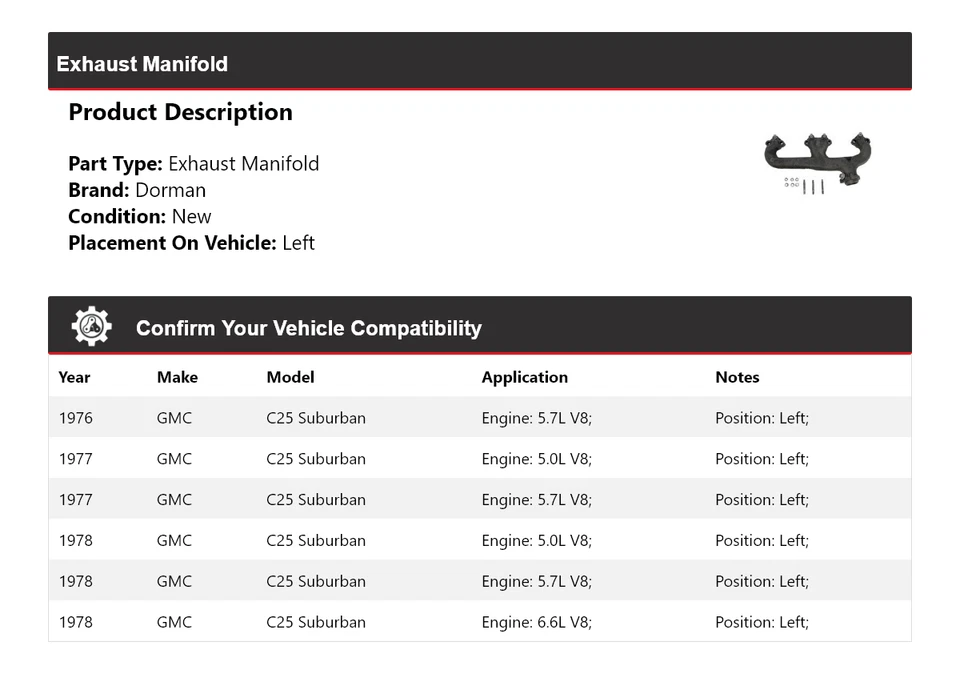Select the Year column header
Image resolution: width=960 pixels, height=674 pixels.
(74, 377)
